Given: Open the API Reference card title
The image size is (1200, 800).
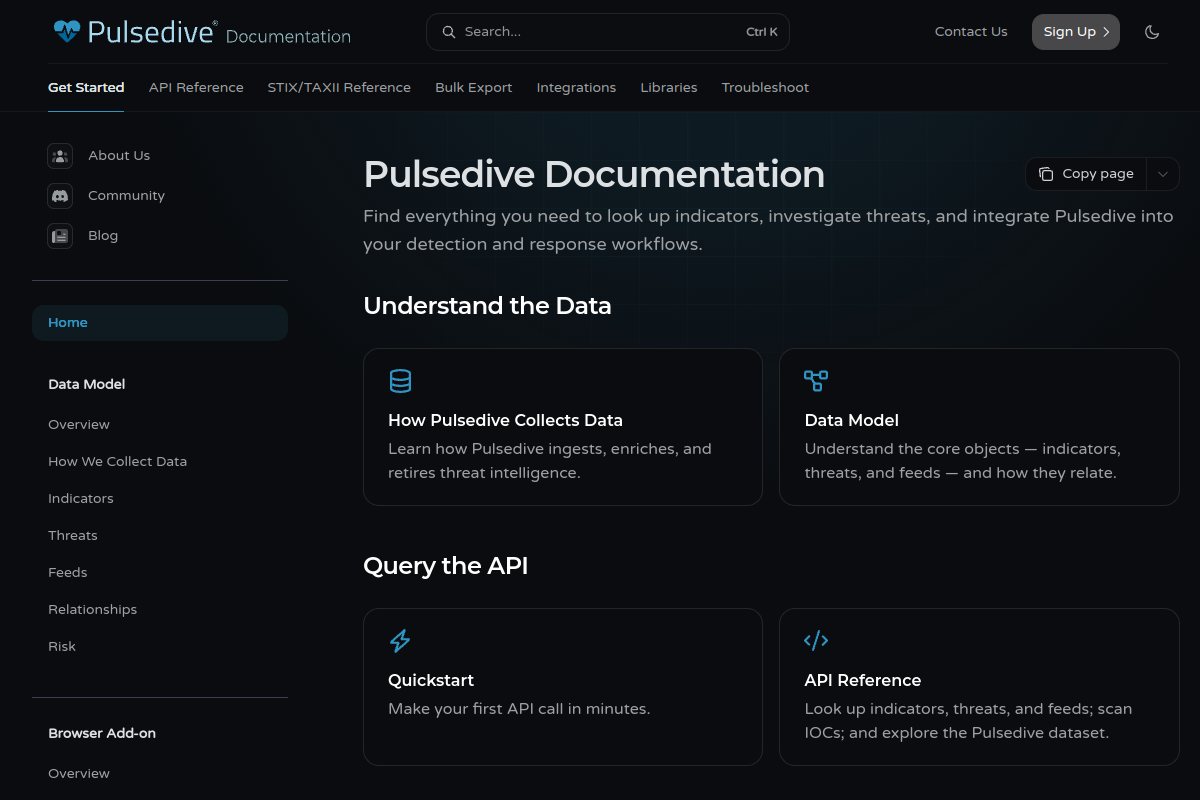Looking at the screenshot, I should click(x=863, y=680).
